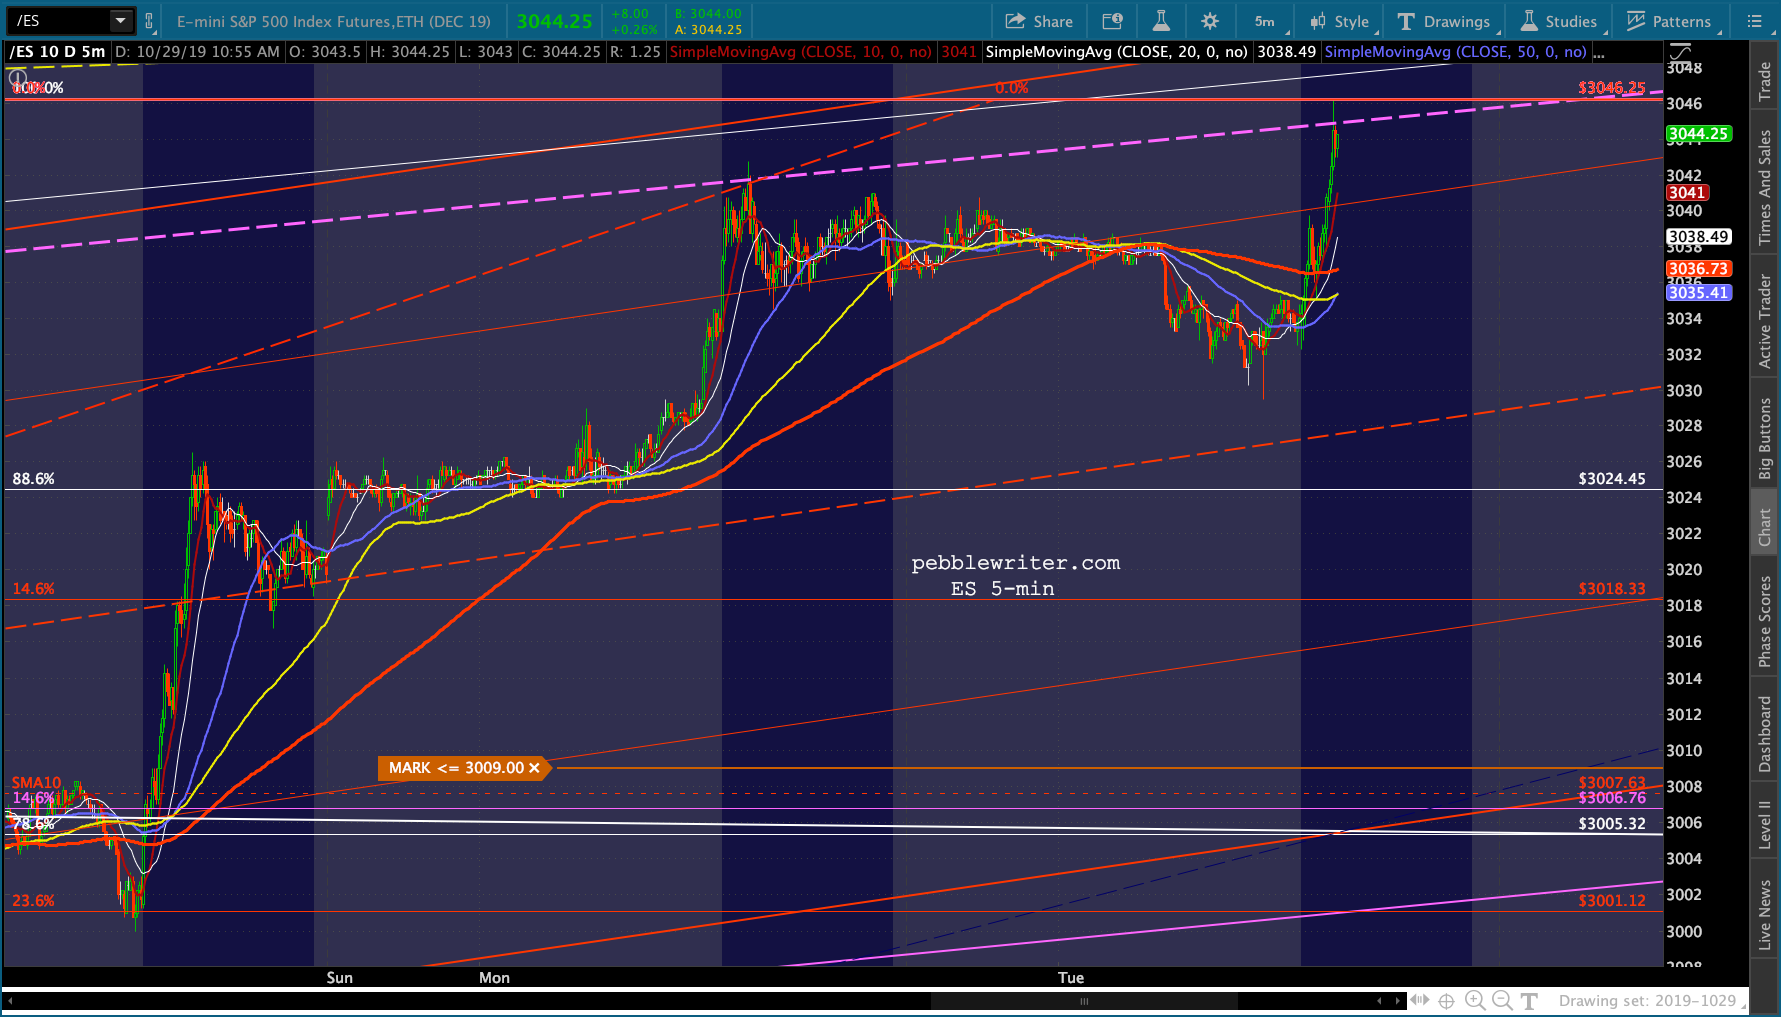Open the Drawings menu
1781x1017 pixels.
tap(1444, 21)
